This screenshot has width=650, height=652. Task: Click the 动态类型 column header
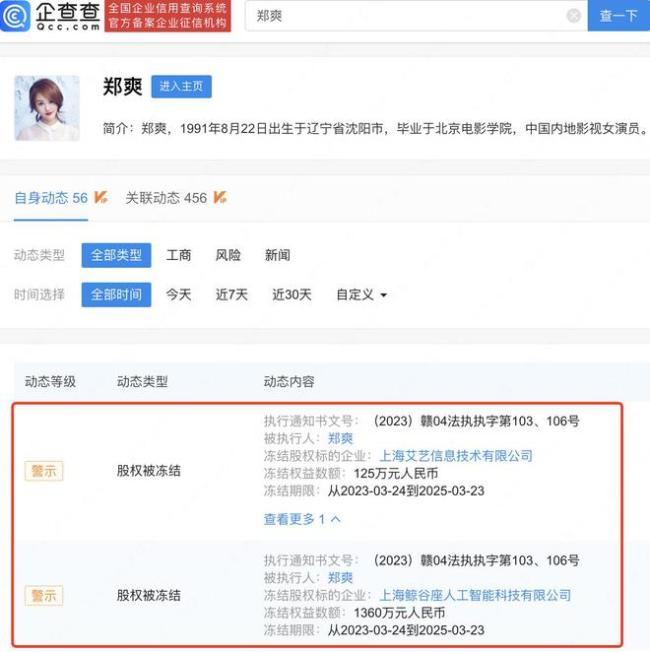pyautogui.click(x=143, y=381)
